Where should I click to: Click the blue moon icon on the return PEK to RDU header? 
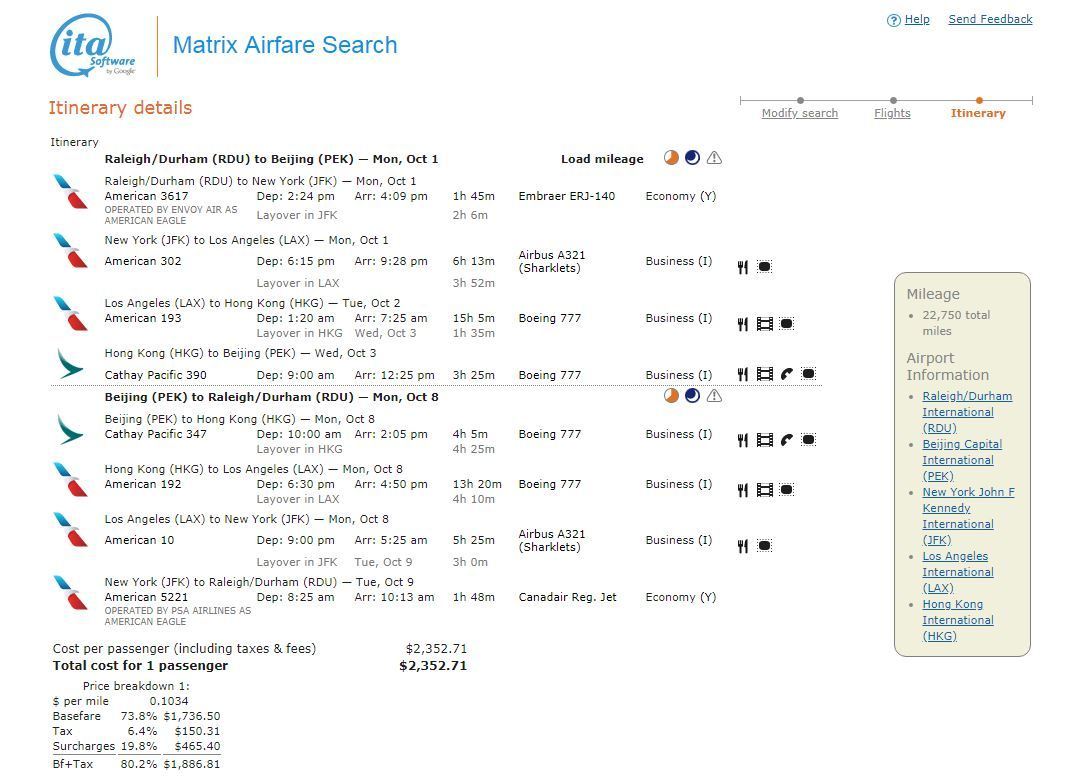click(x=692, y=395)
